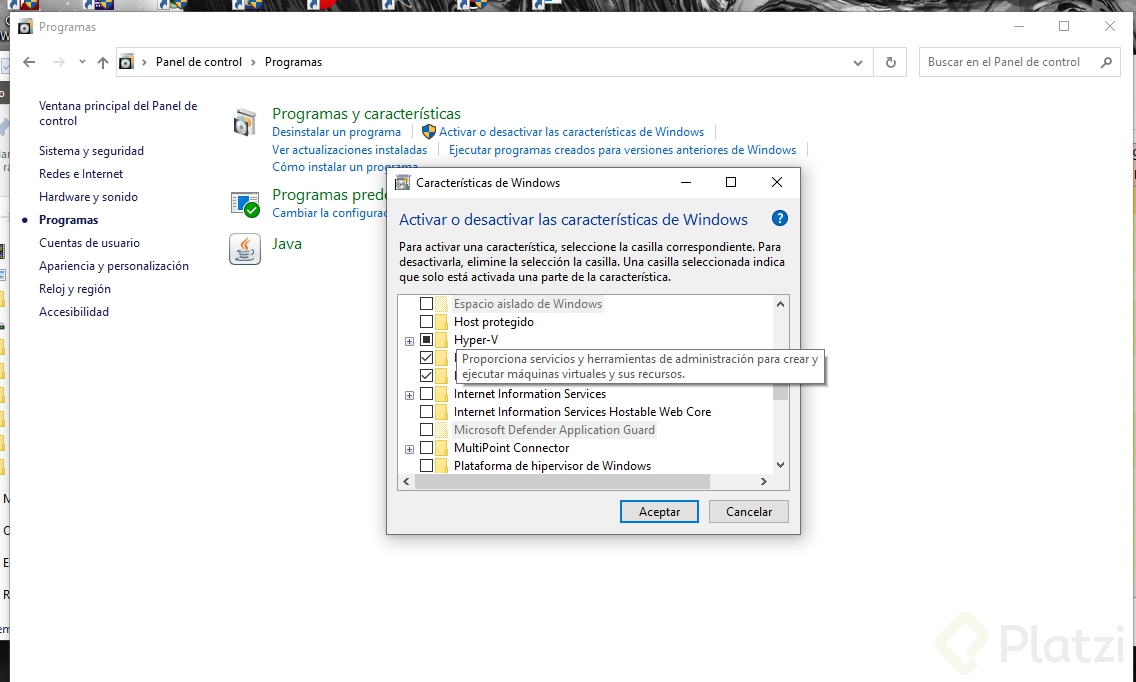Cancel the Características de Windows dialog
The width and height of the screenshot is (1136, 682).
748,512
